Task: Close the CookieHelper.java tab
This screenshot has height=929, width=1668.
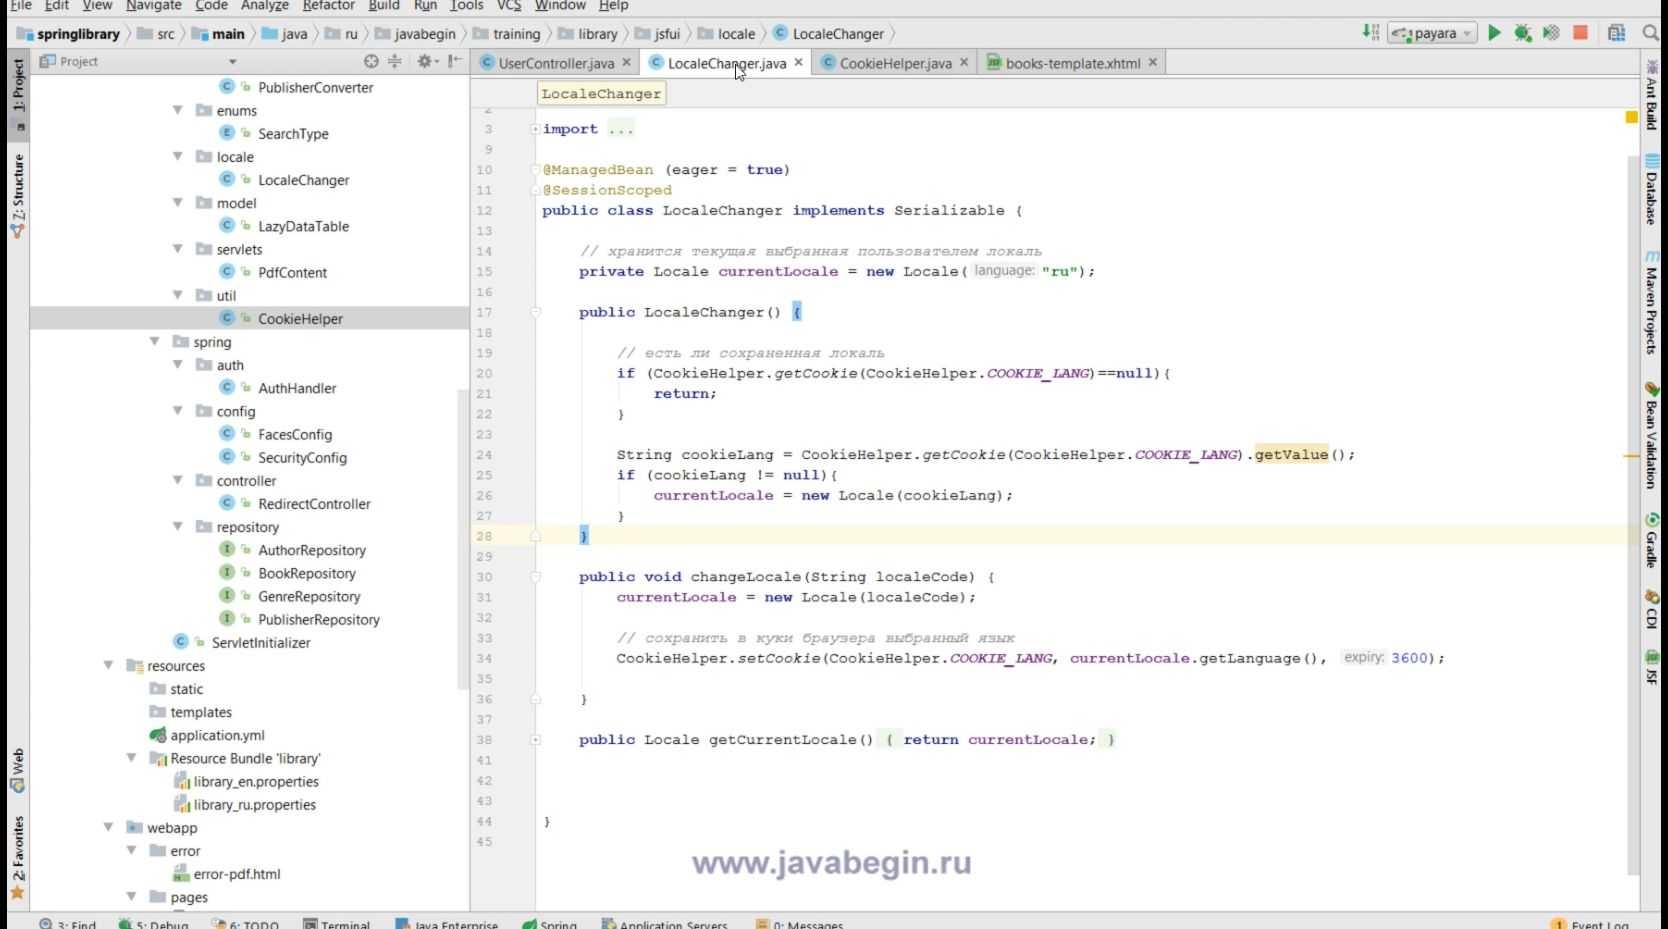Action: 964,62
